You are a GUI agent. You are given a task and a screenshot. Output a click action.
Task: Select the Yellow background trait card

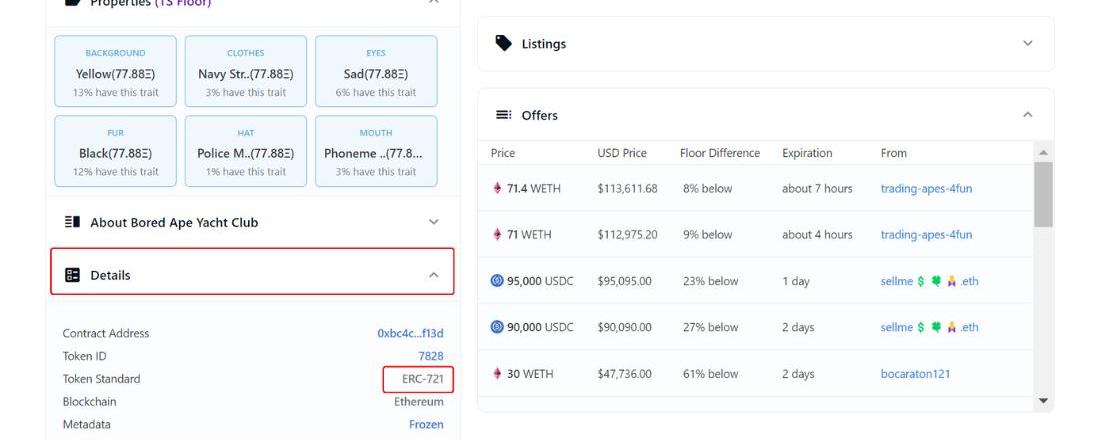pos(115,71)
